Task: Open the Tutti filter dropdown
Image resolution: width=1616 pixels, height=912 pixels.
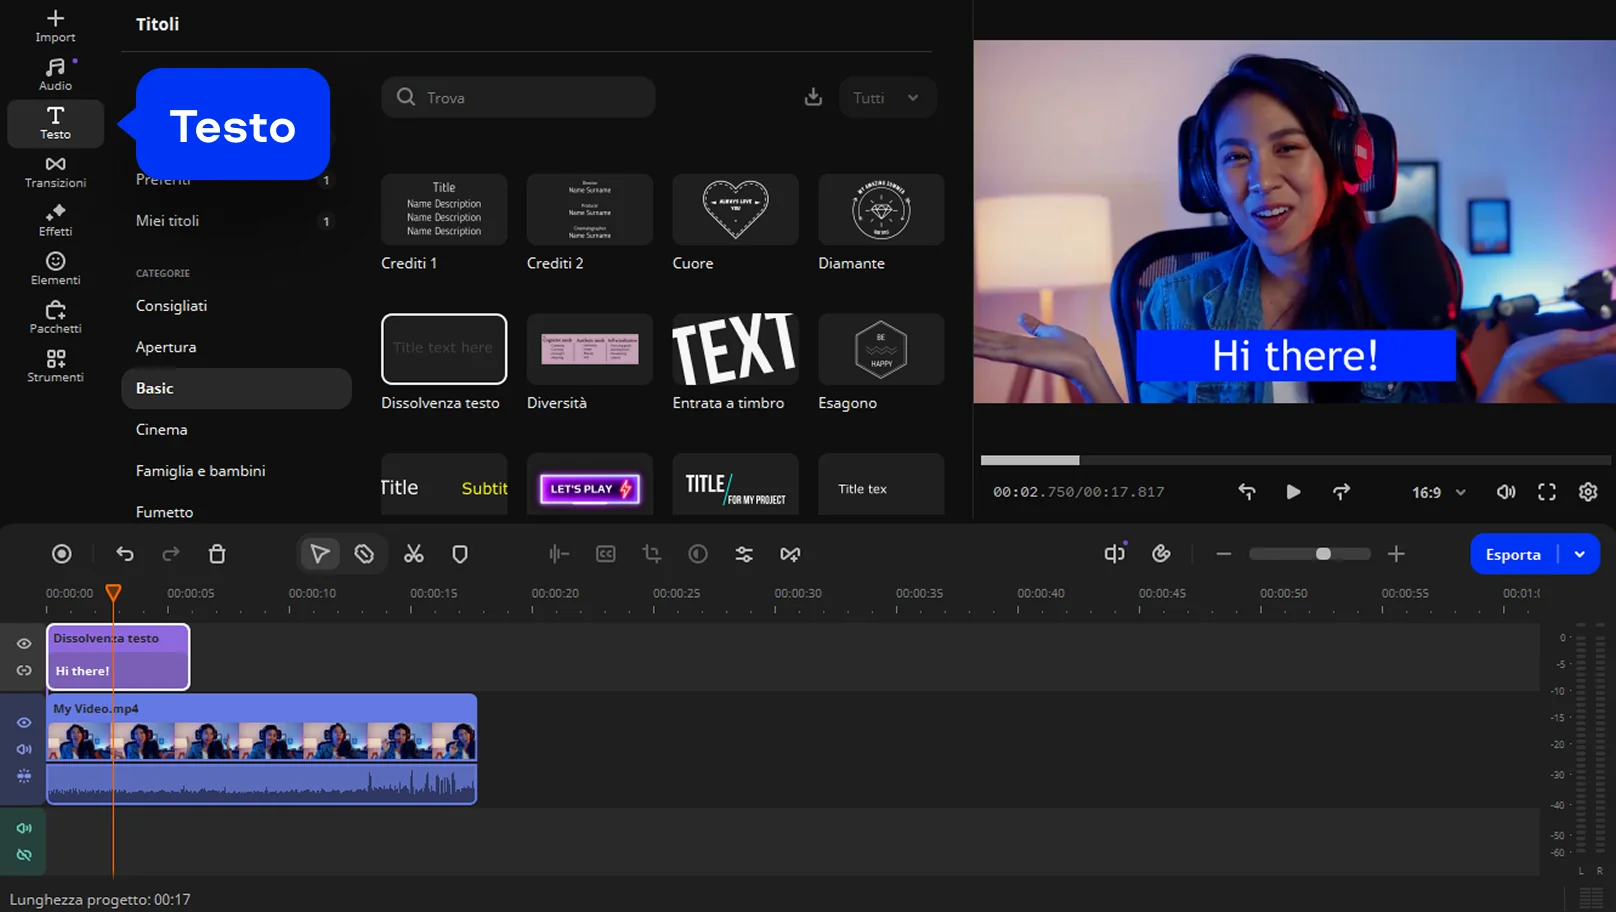Action: pyautogui.click(x=886, y=98)
